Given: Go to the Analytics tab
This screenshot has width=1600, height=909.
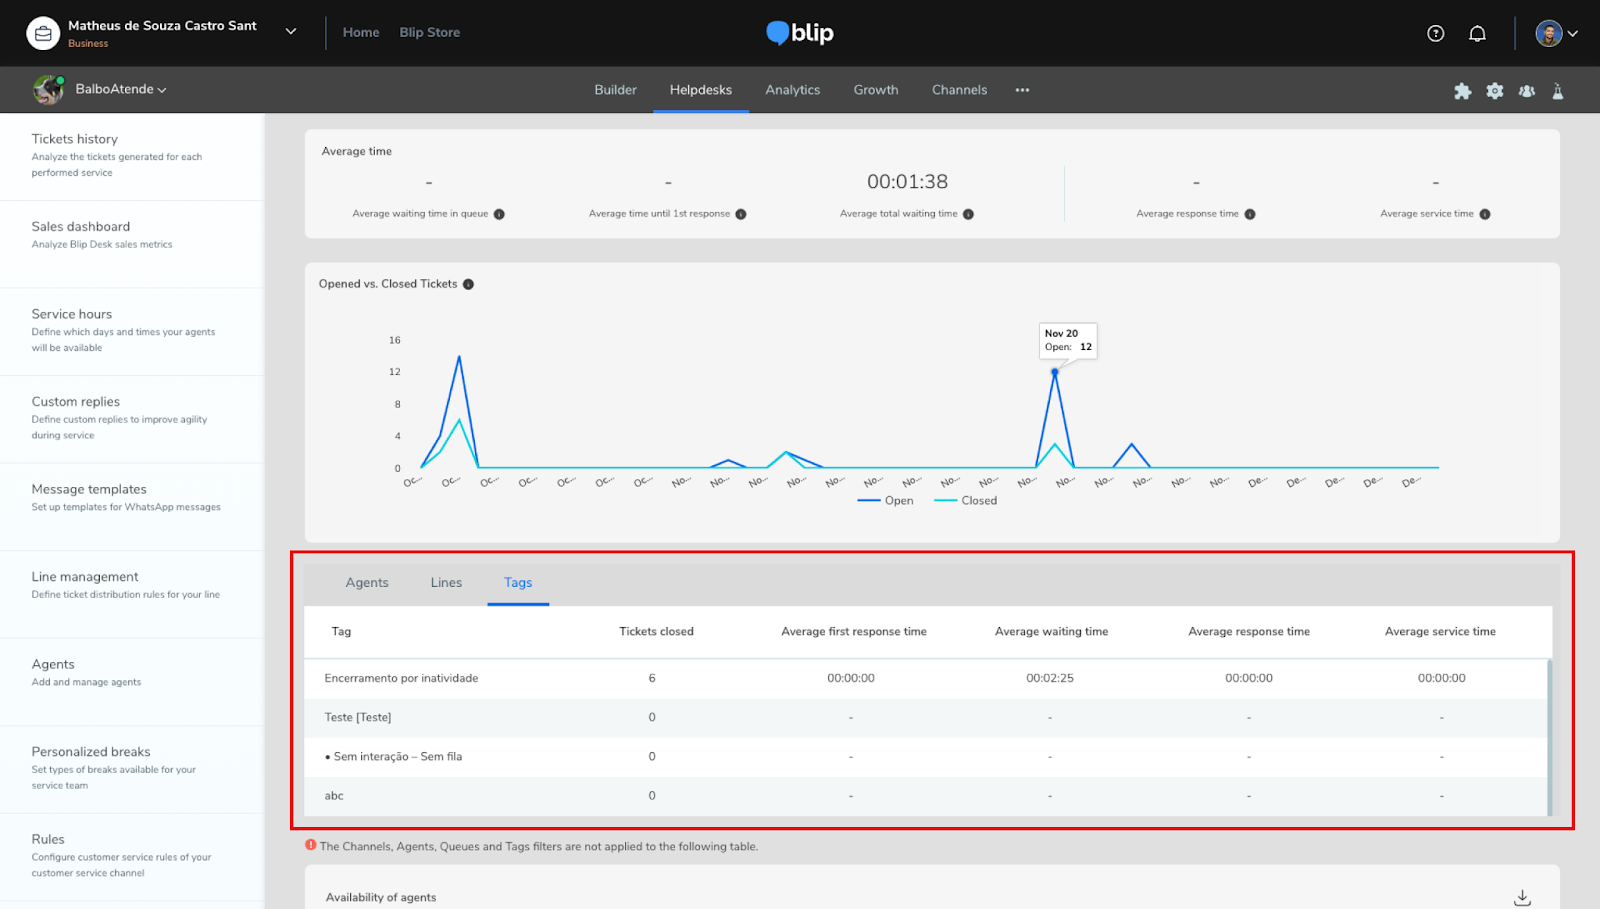Looking at the screenshot, I should tap(792, 90).
